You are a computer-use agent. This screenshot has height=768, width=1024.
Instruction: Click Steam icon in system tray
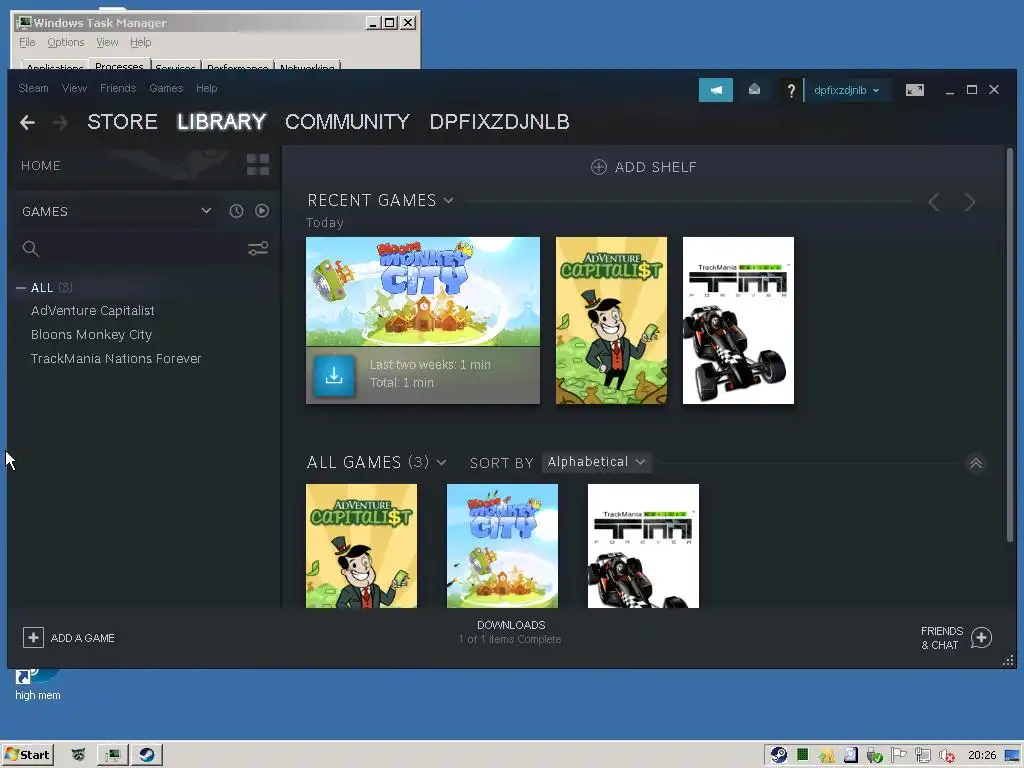coord(778,755)
